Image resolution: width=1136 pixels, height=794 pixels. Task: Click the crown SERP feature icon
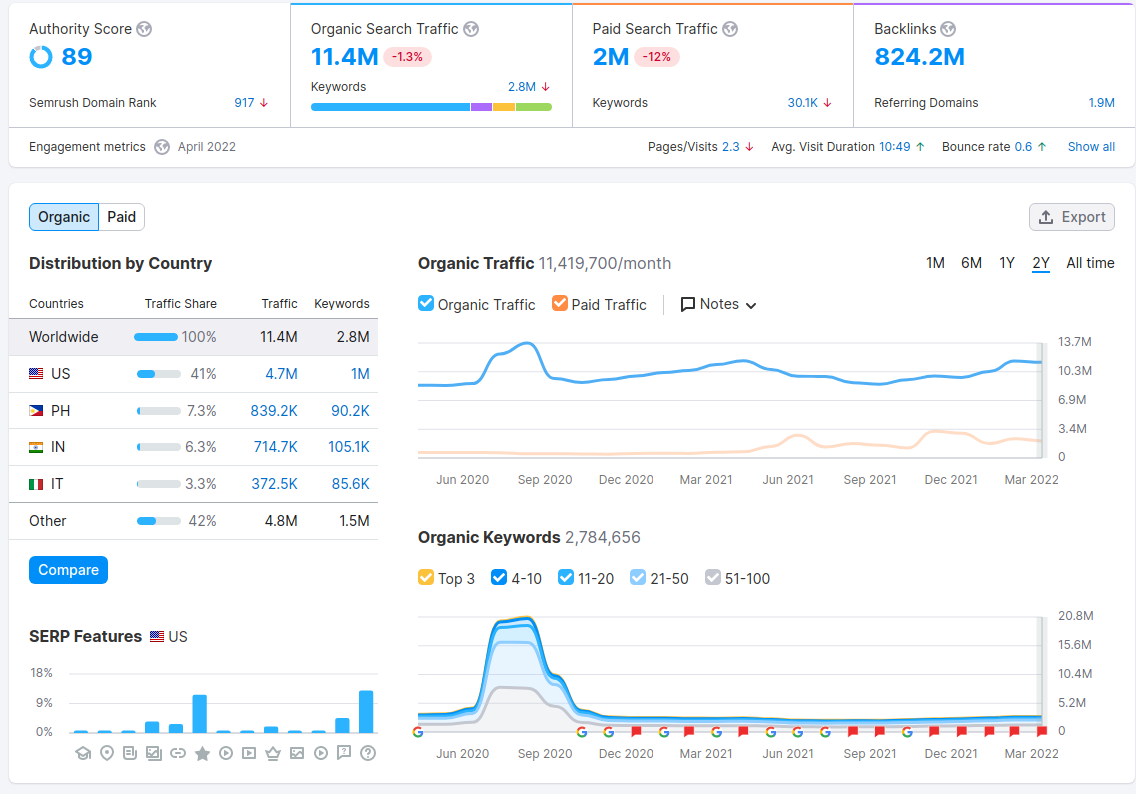[x=272, y=753]
